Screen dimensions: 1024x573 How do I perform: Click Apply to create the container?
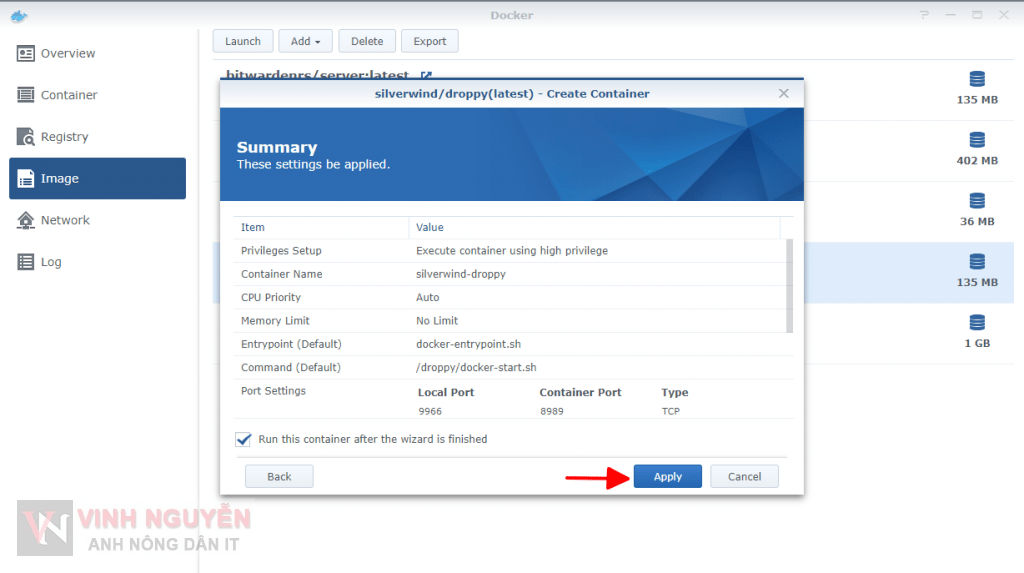[x=667, y=477]
